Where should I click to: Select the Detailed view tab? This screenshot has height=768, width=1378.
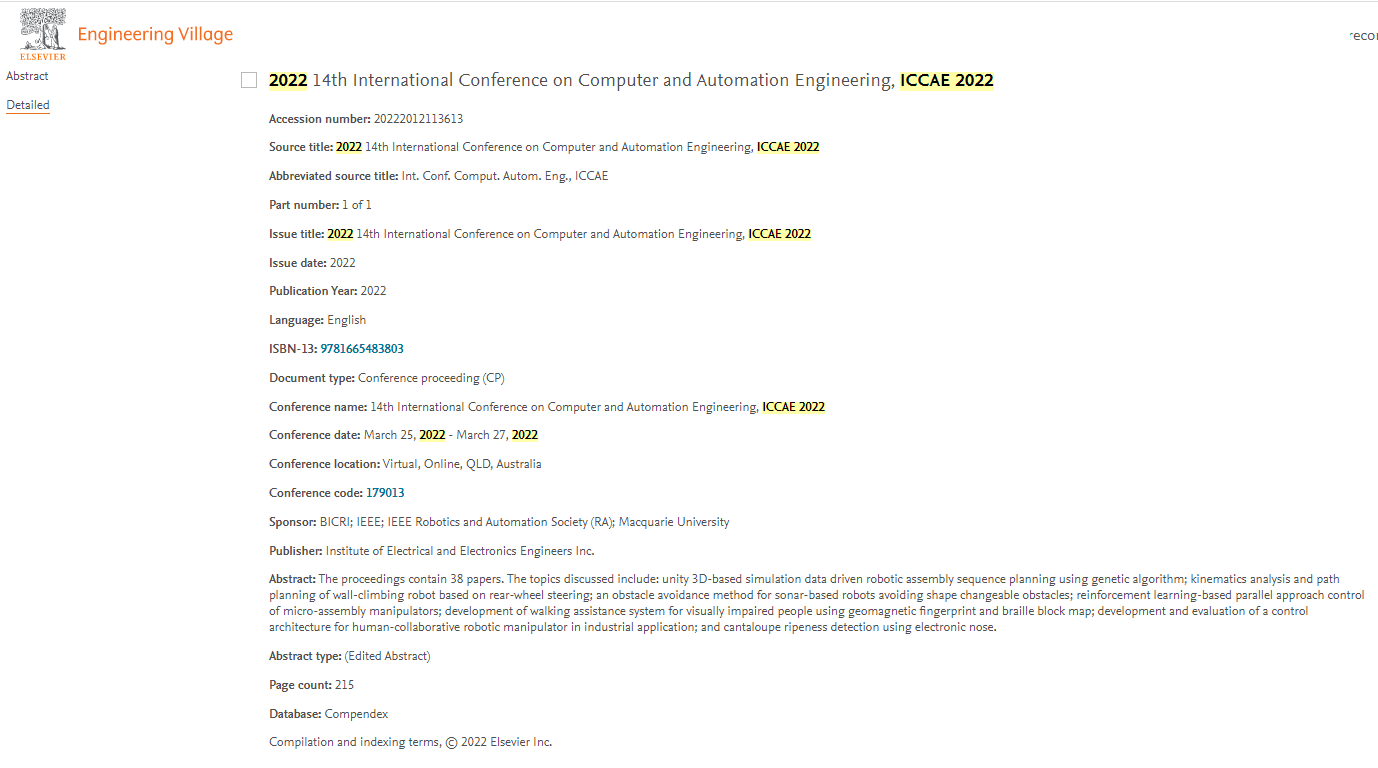click(28, 105)
